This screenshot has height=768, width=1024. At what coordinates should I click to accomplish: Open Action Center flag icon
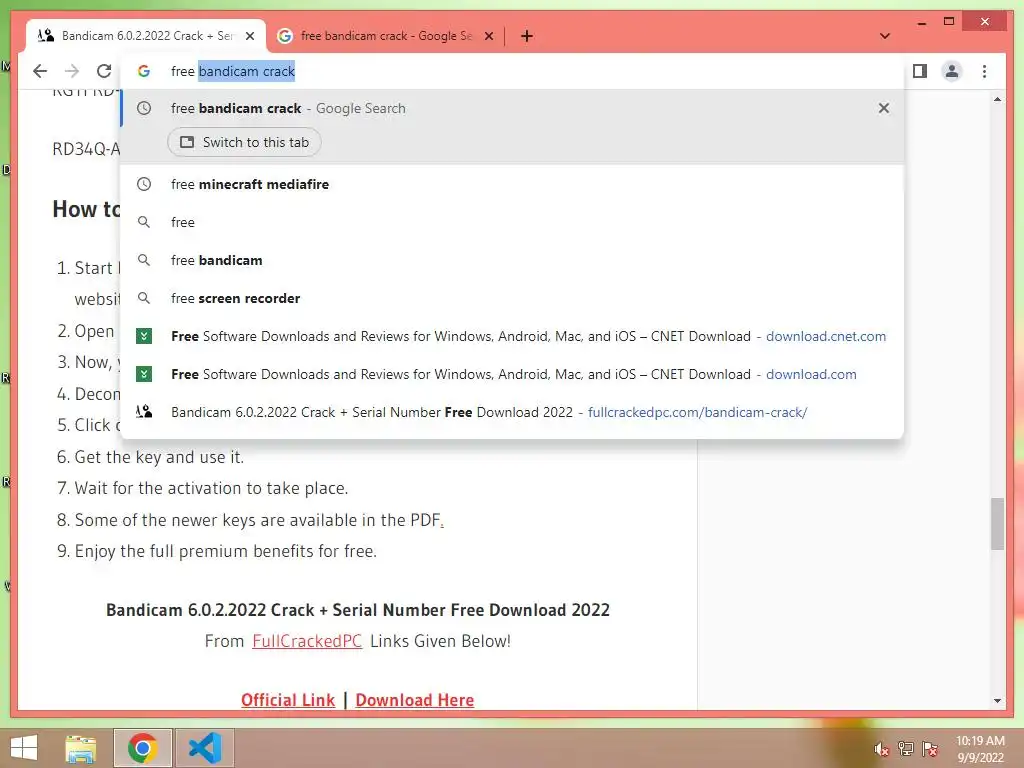(930, 749)
